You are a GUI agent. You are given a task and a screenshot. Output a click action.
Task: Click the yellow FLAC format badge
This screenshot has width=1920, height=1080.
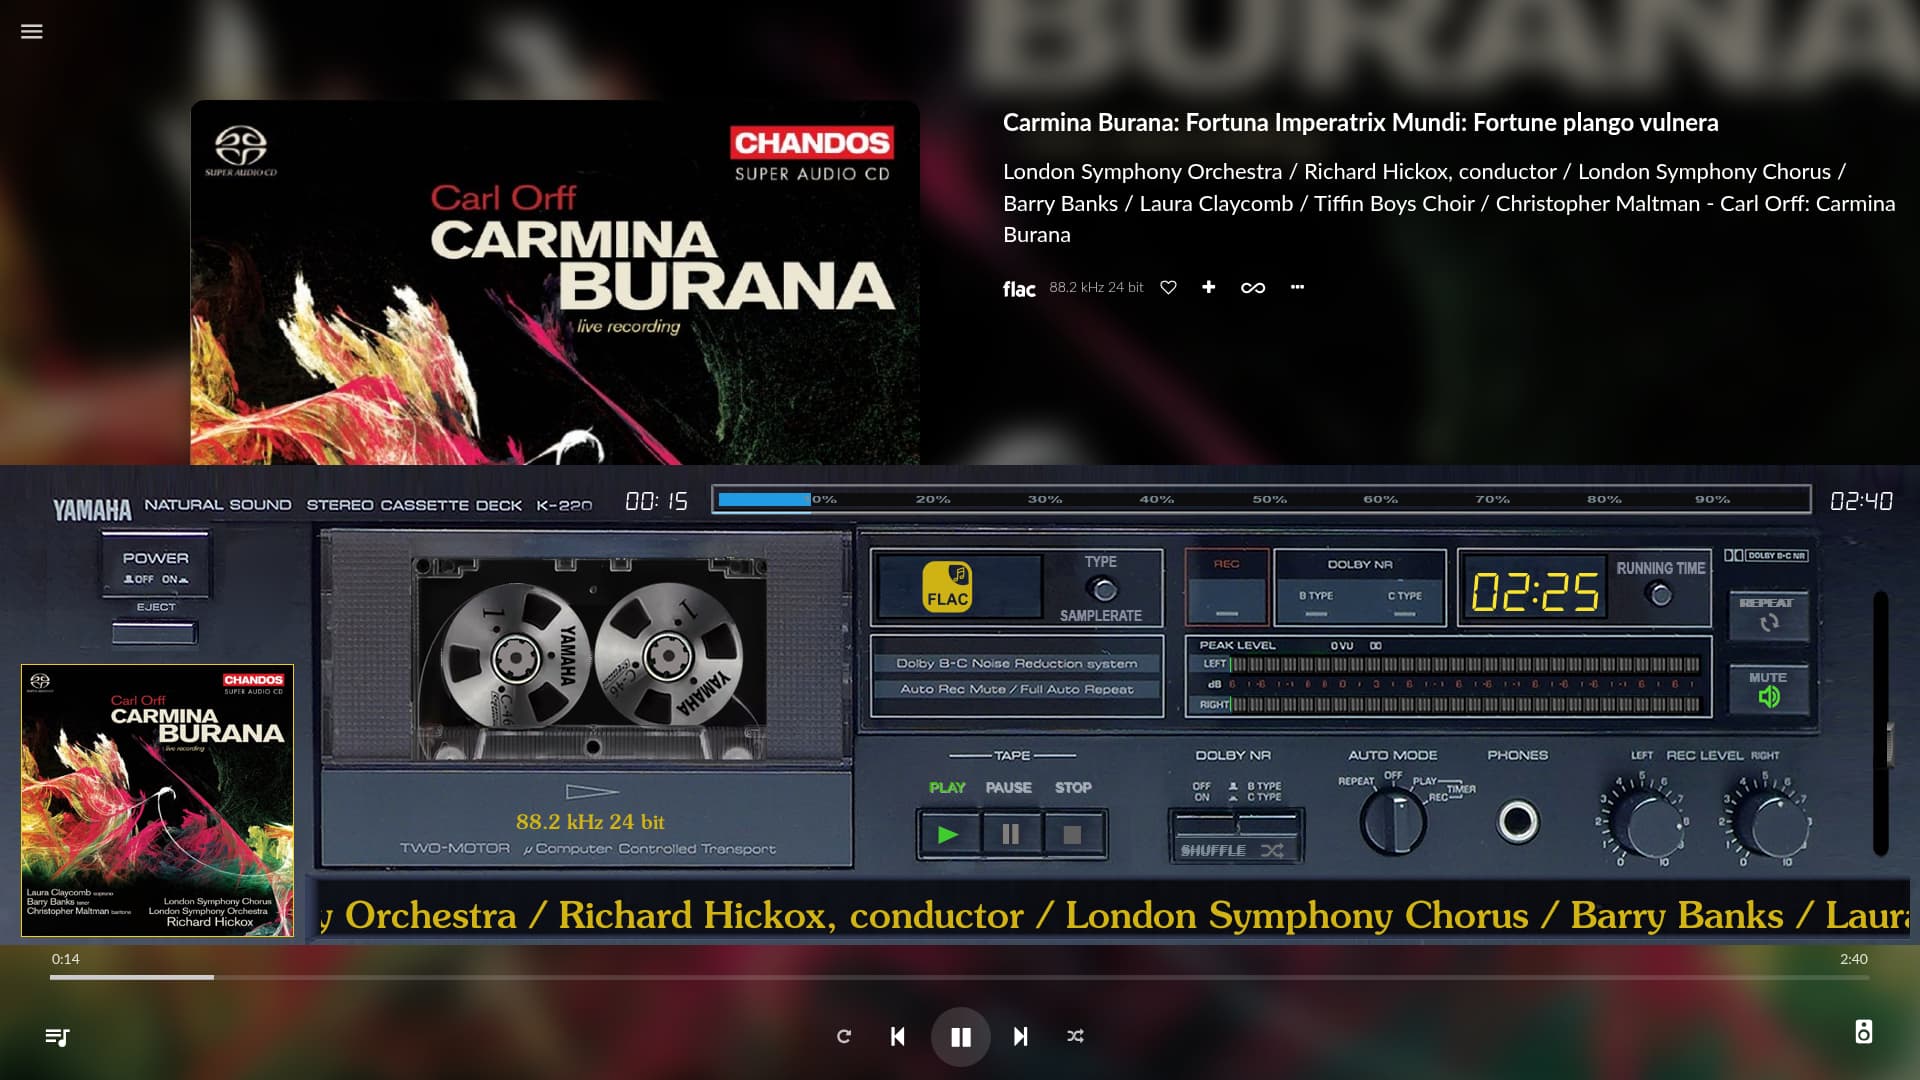pos(947,587)
